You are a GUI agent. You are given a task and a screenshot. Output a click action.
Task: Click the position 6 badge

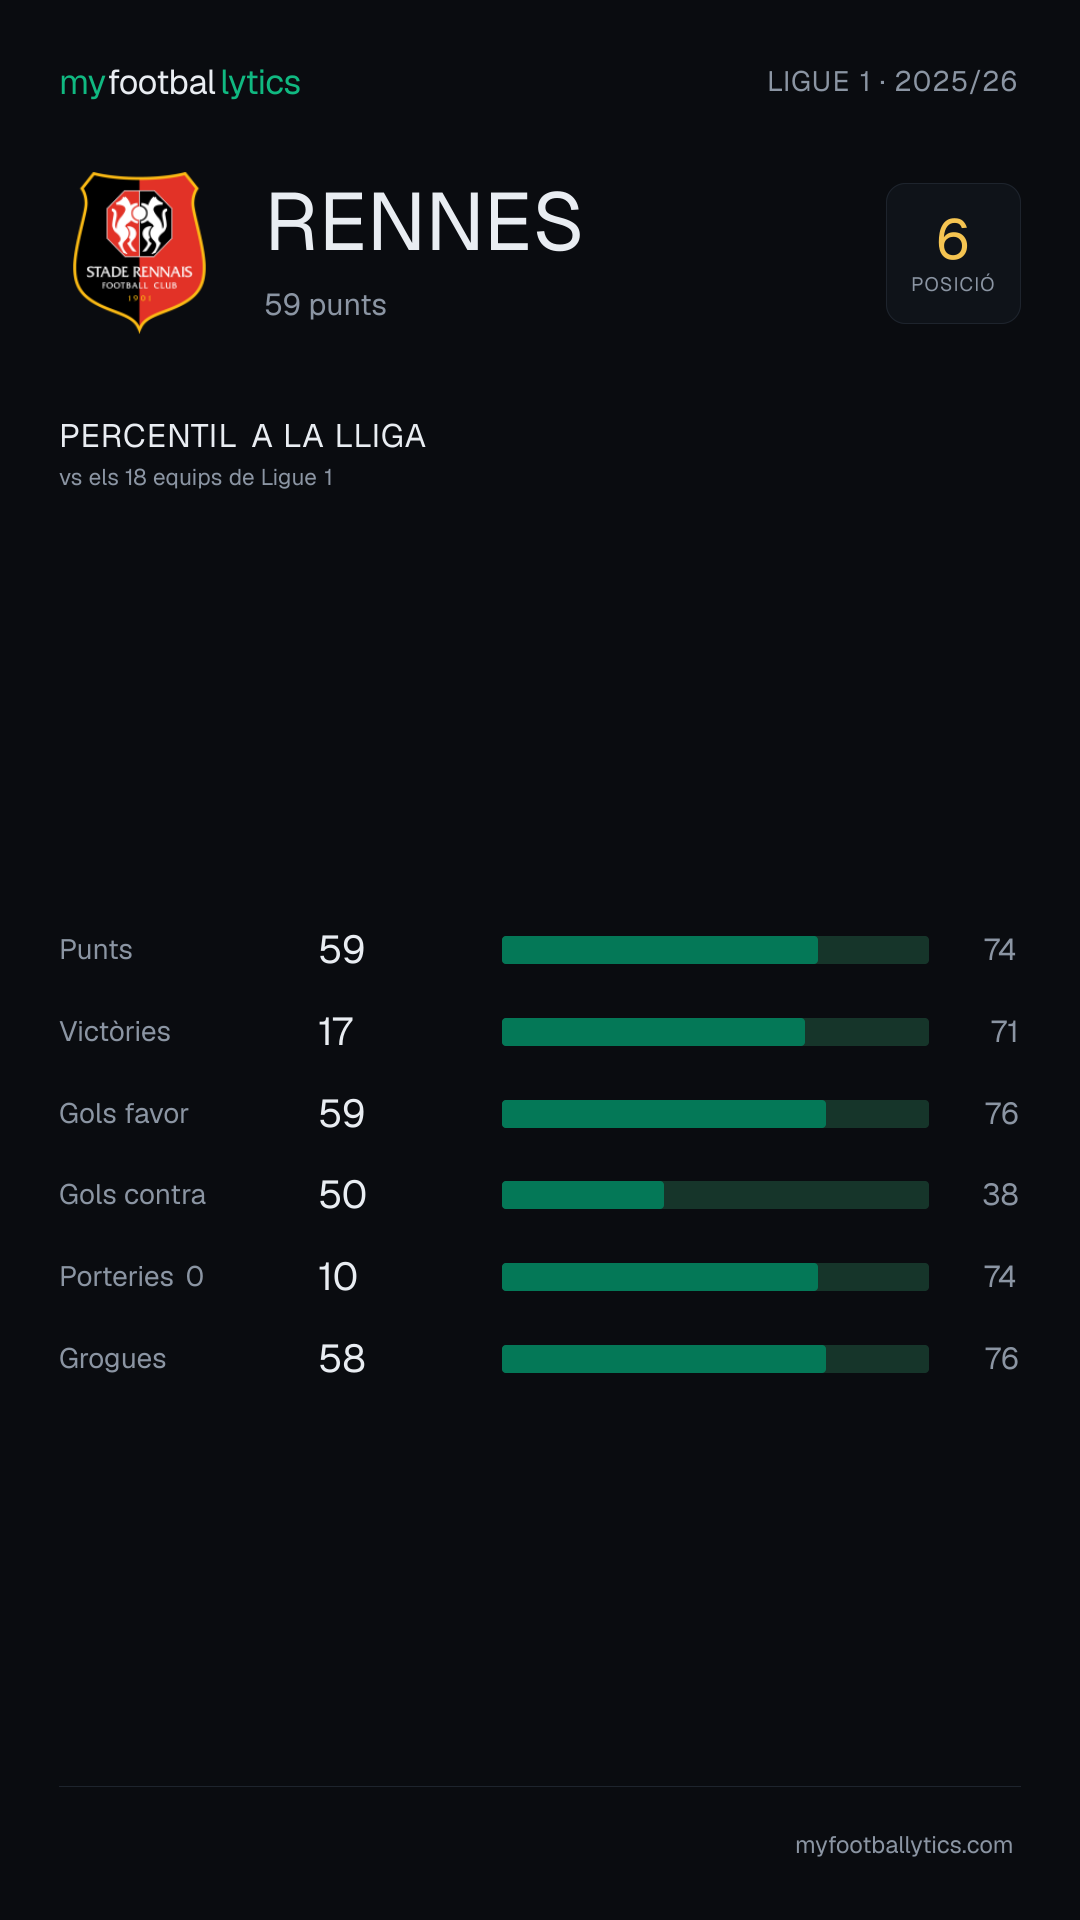click(953, 253)
